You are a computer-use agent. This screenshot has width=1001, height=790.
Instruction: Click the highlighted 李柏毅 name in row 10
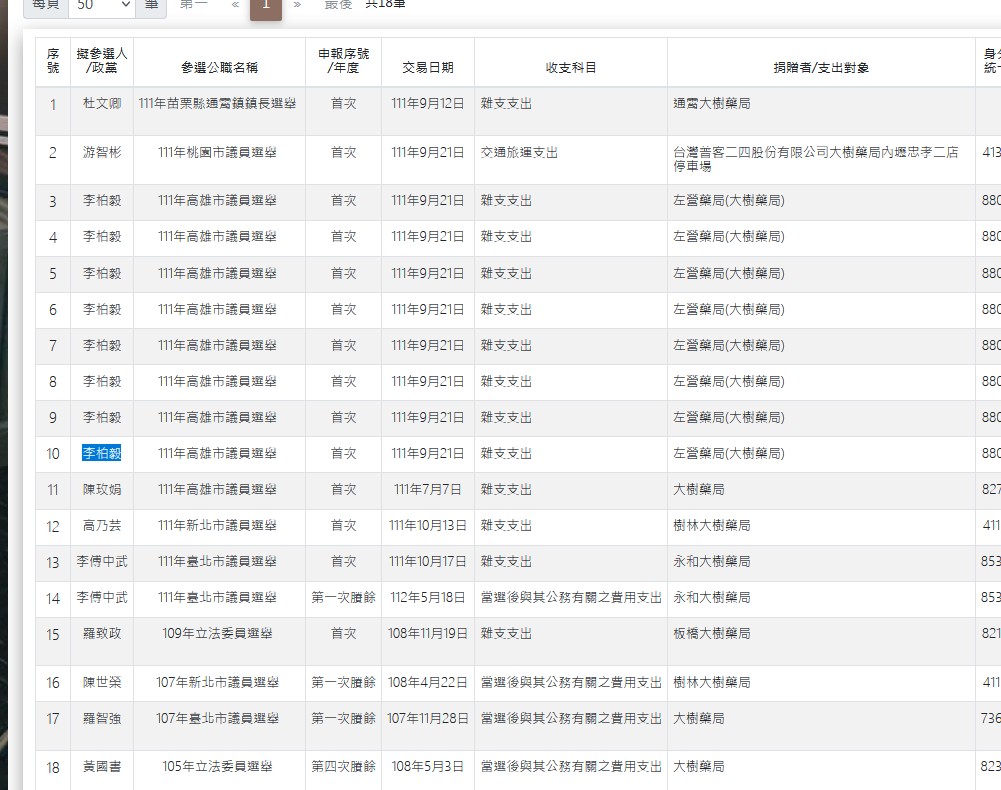point(102,453)
